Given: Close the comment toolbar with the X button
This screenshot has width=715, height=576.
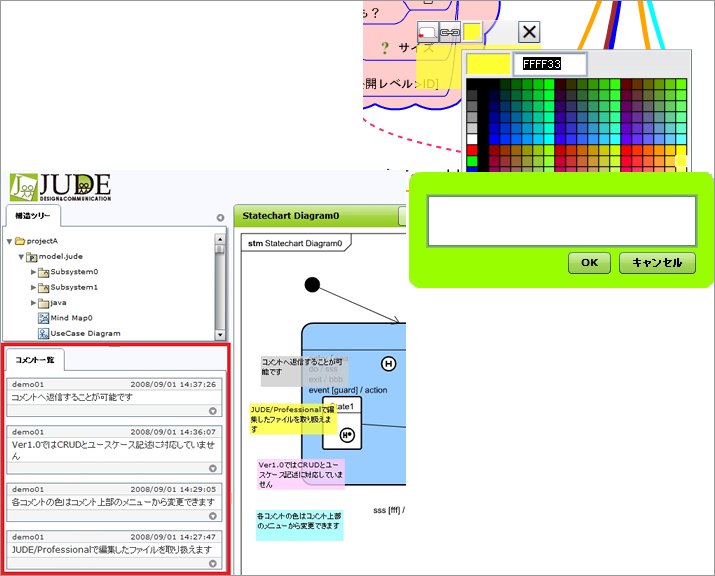Looking at the screenshot, I should (x=529, y=32).
